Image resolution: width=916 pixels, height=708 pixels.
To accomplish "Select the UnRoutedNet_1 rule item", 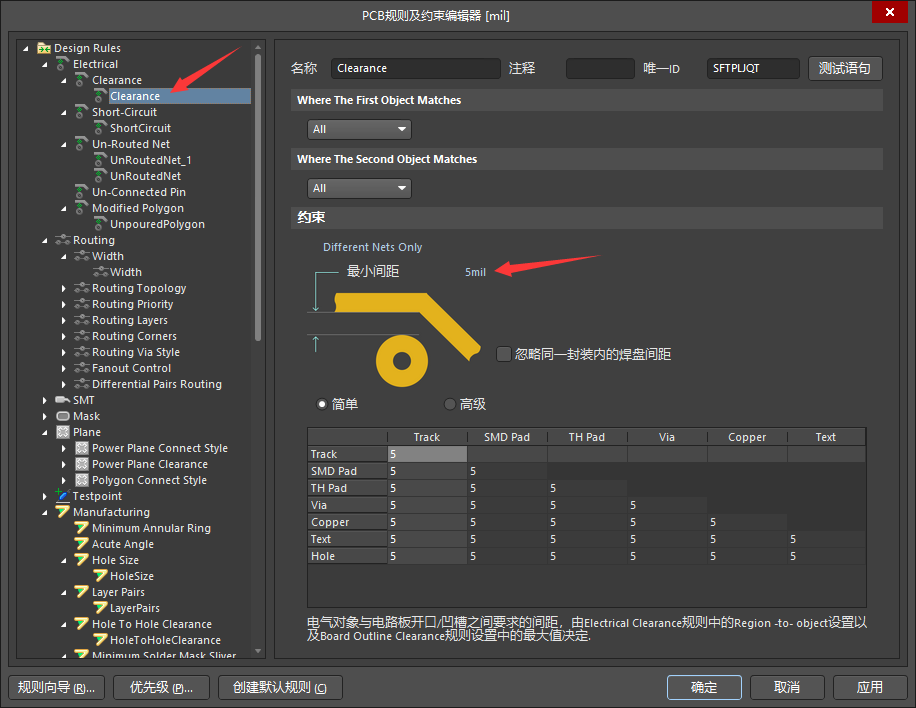I will point(151,160).
